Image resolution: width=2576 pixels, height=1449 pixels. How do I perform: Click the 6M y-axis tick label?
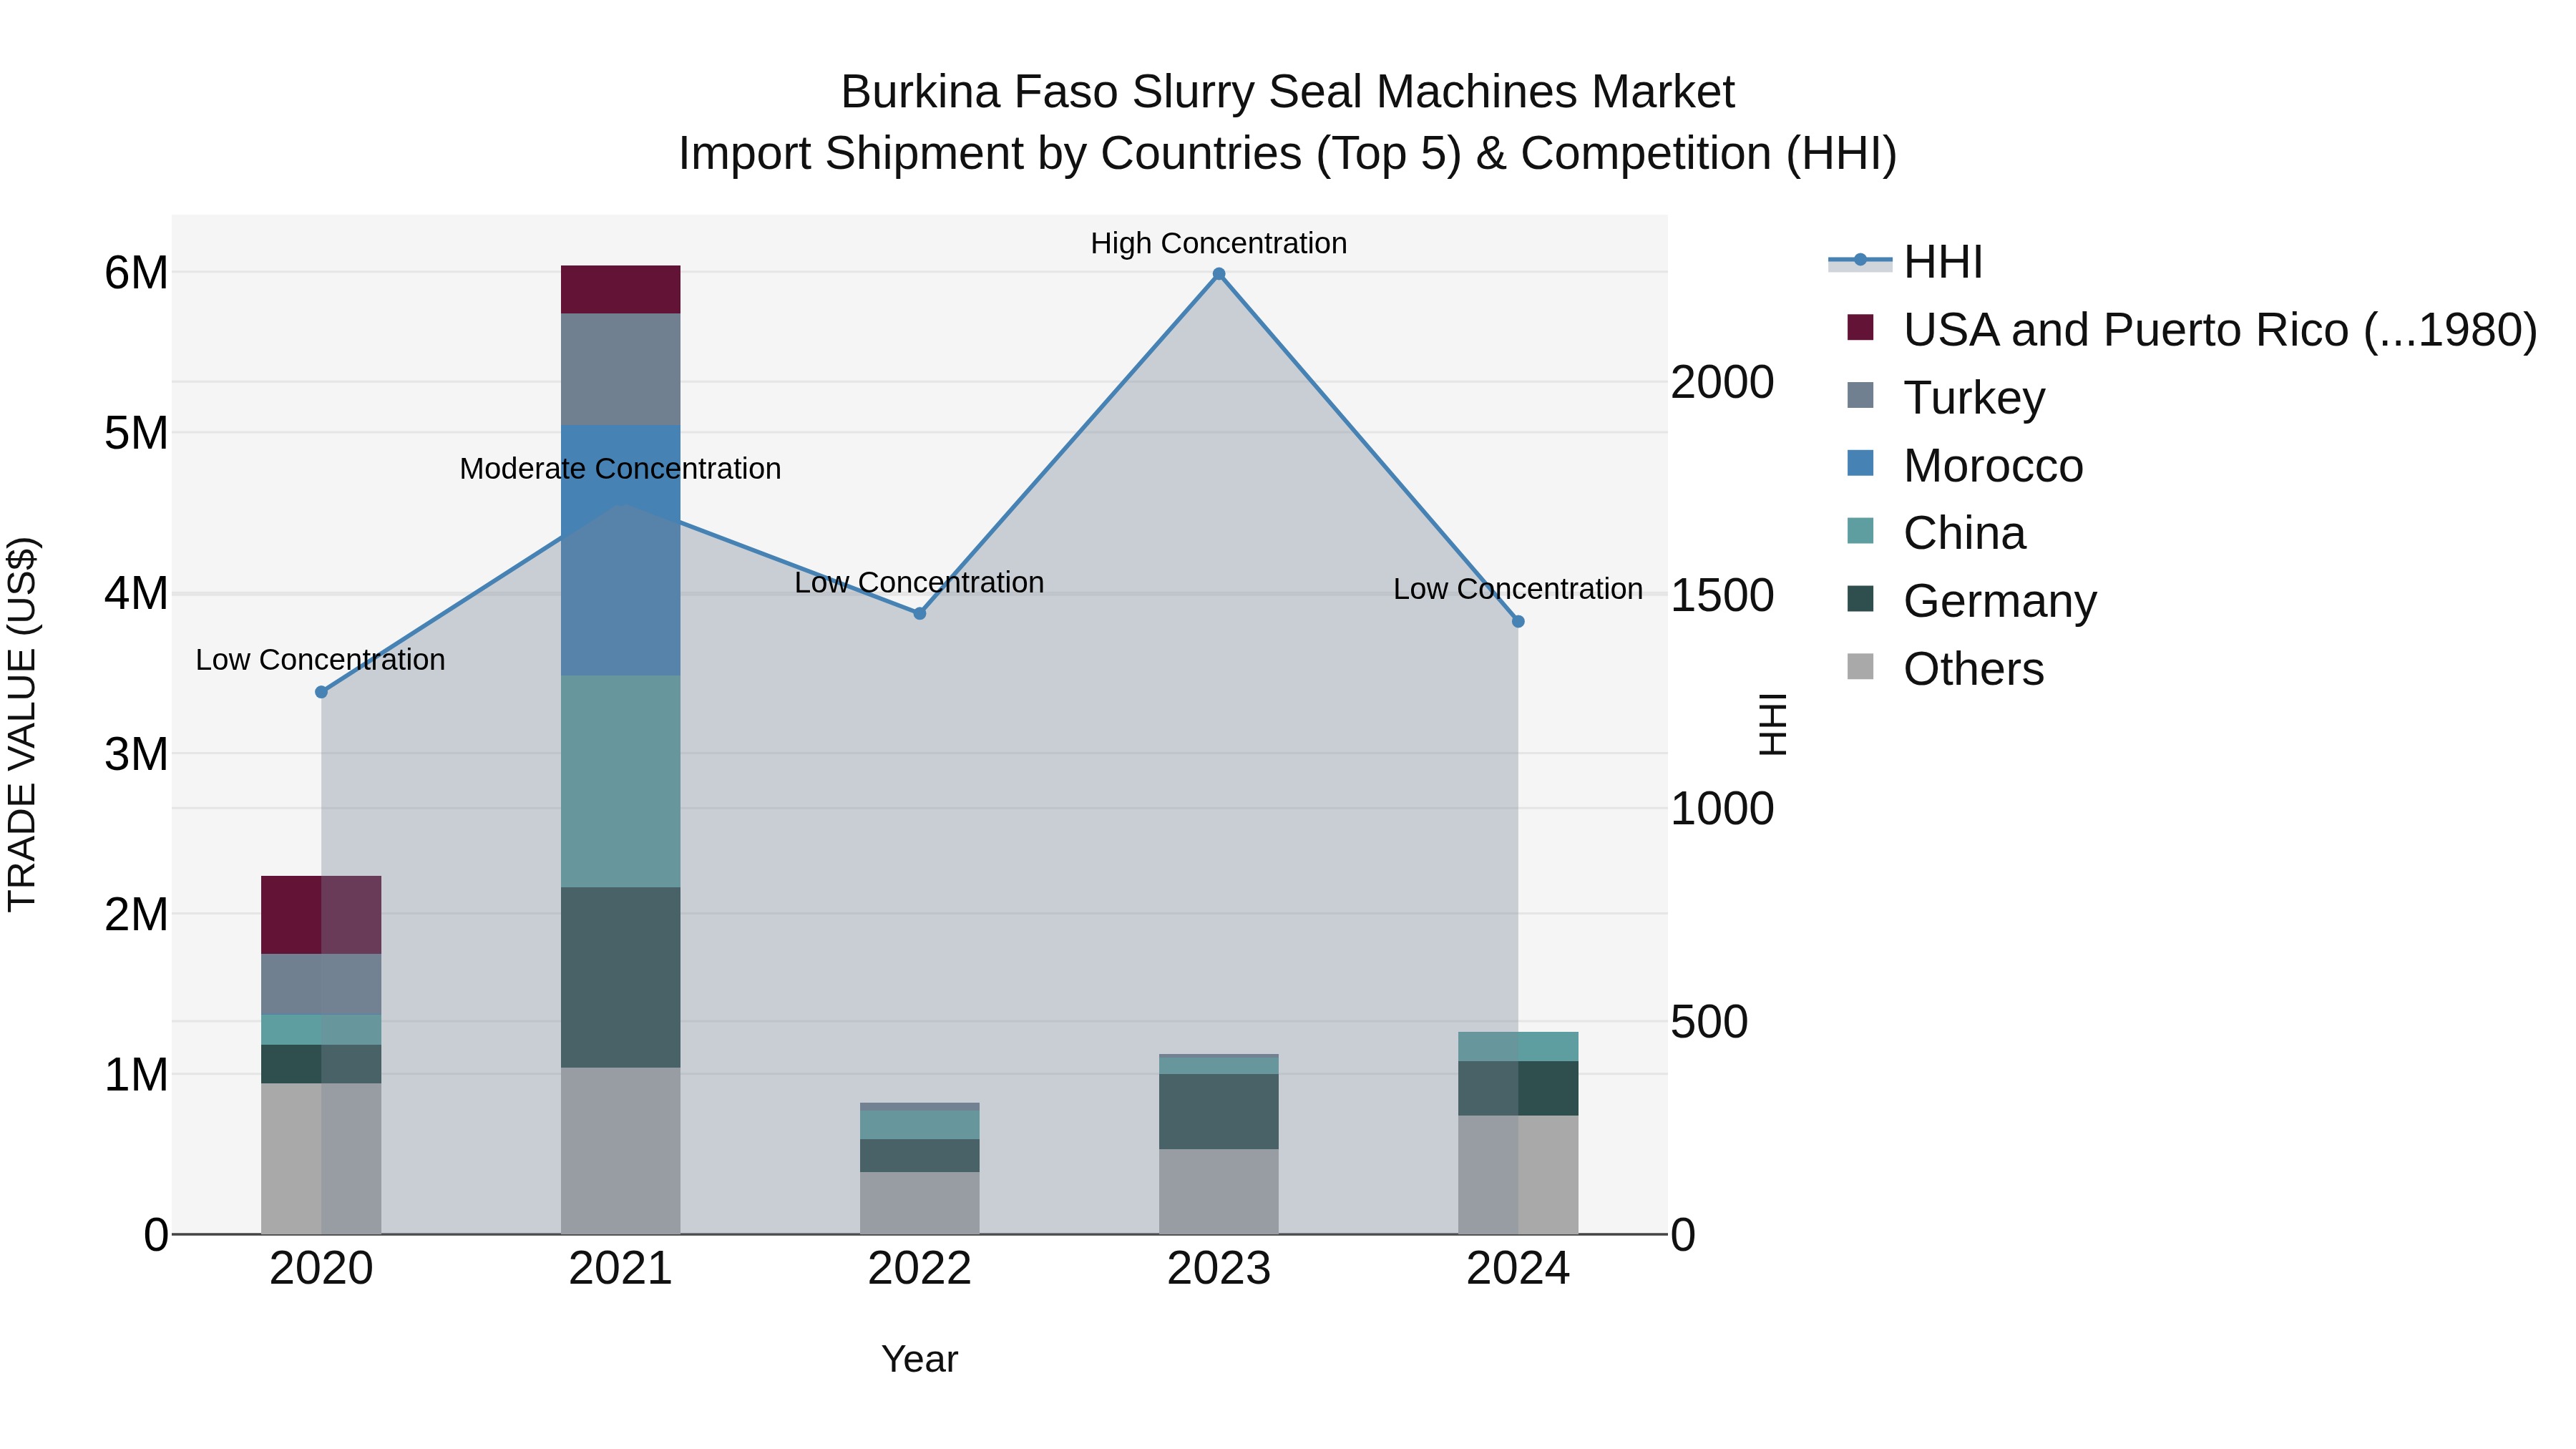[136, 272]
